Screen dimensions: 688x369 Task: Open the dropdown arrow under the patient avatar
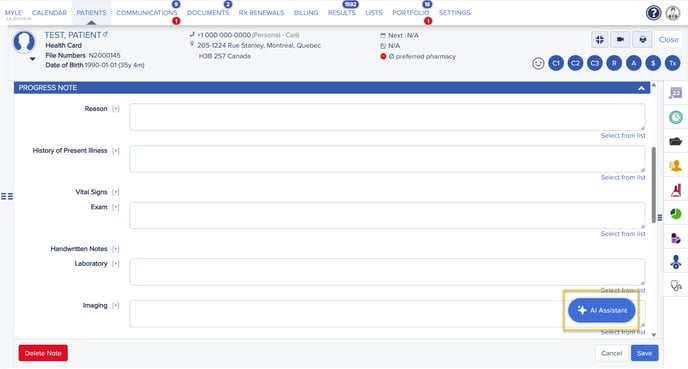tap(32, 59)
